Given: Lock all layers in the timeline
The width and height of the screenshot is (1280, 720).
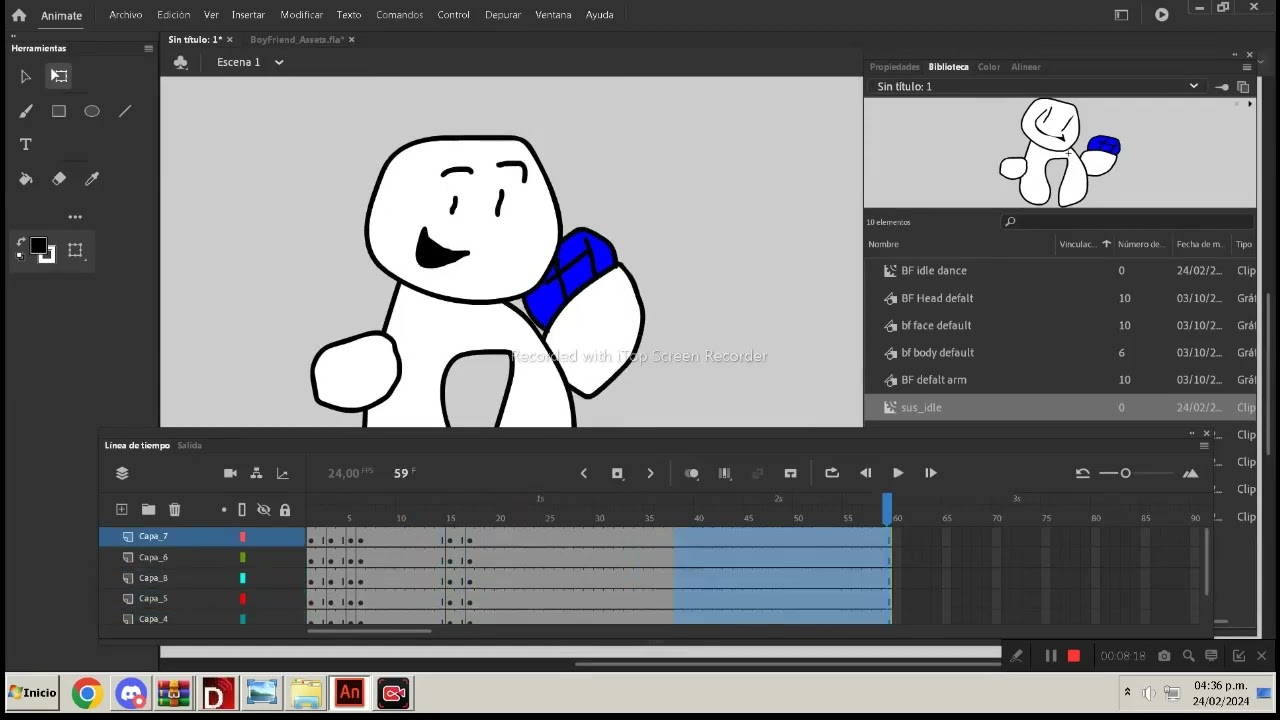Looking at the screenshot, I should tap(285, 510).
